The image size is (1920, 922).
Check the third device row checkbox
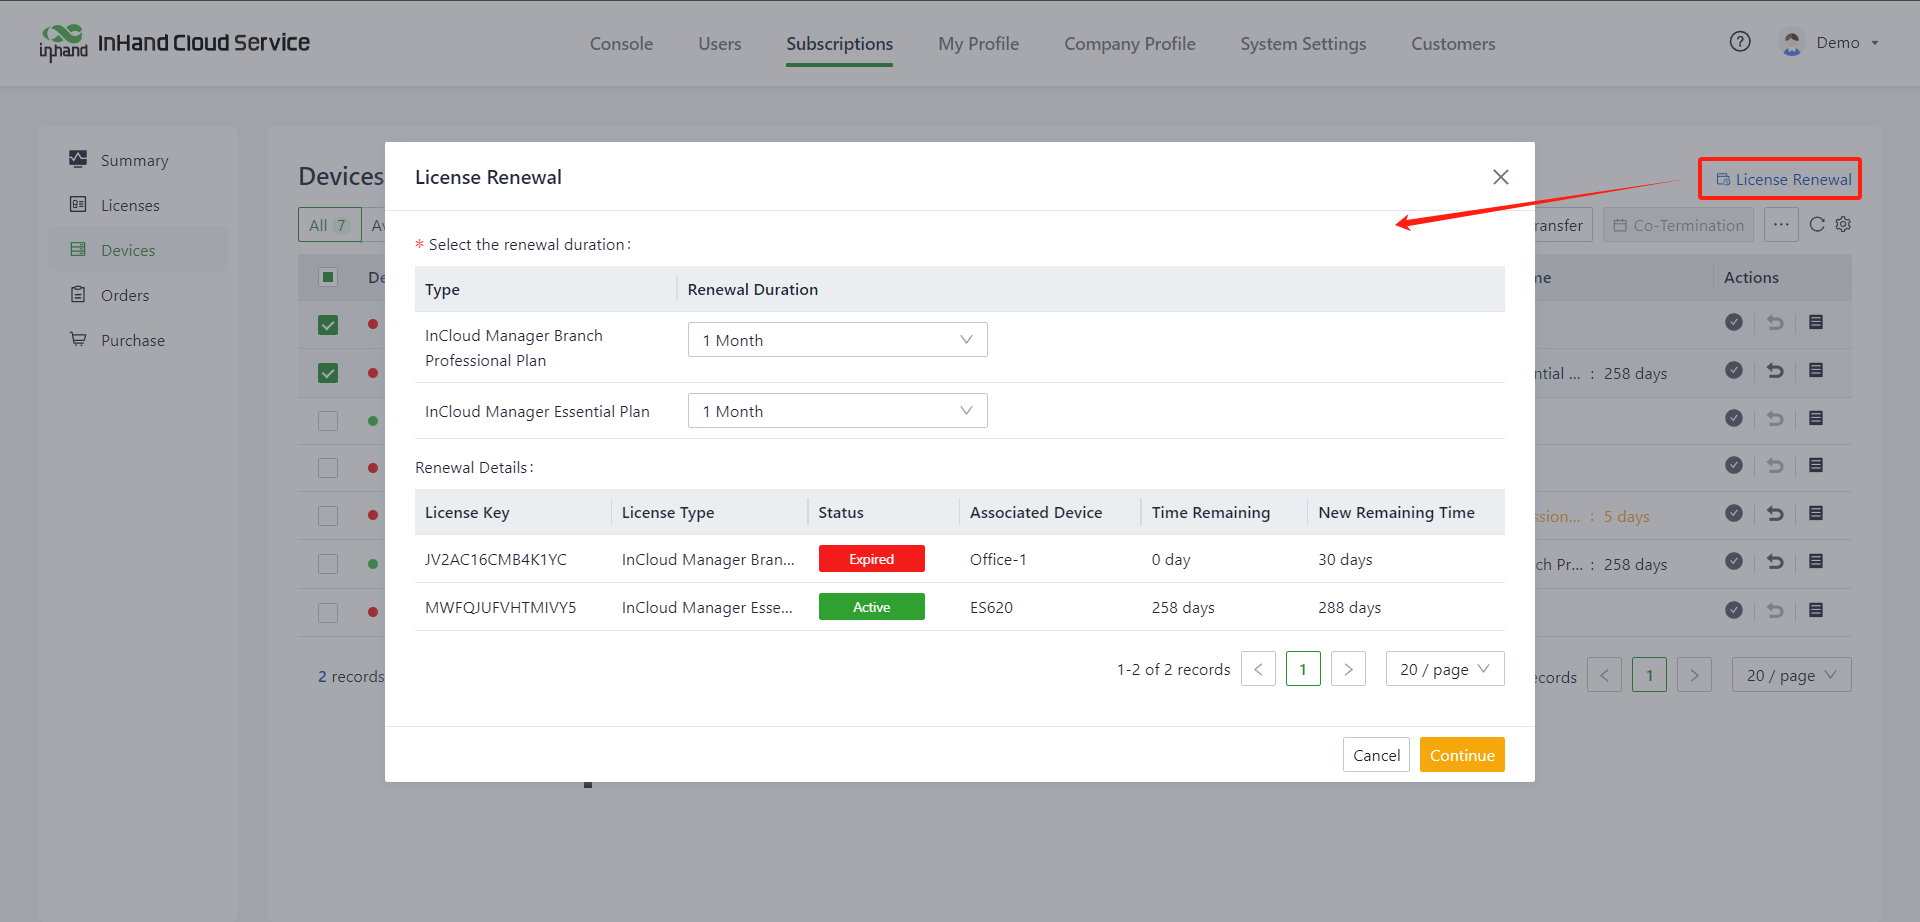328,421
